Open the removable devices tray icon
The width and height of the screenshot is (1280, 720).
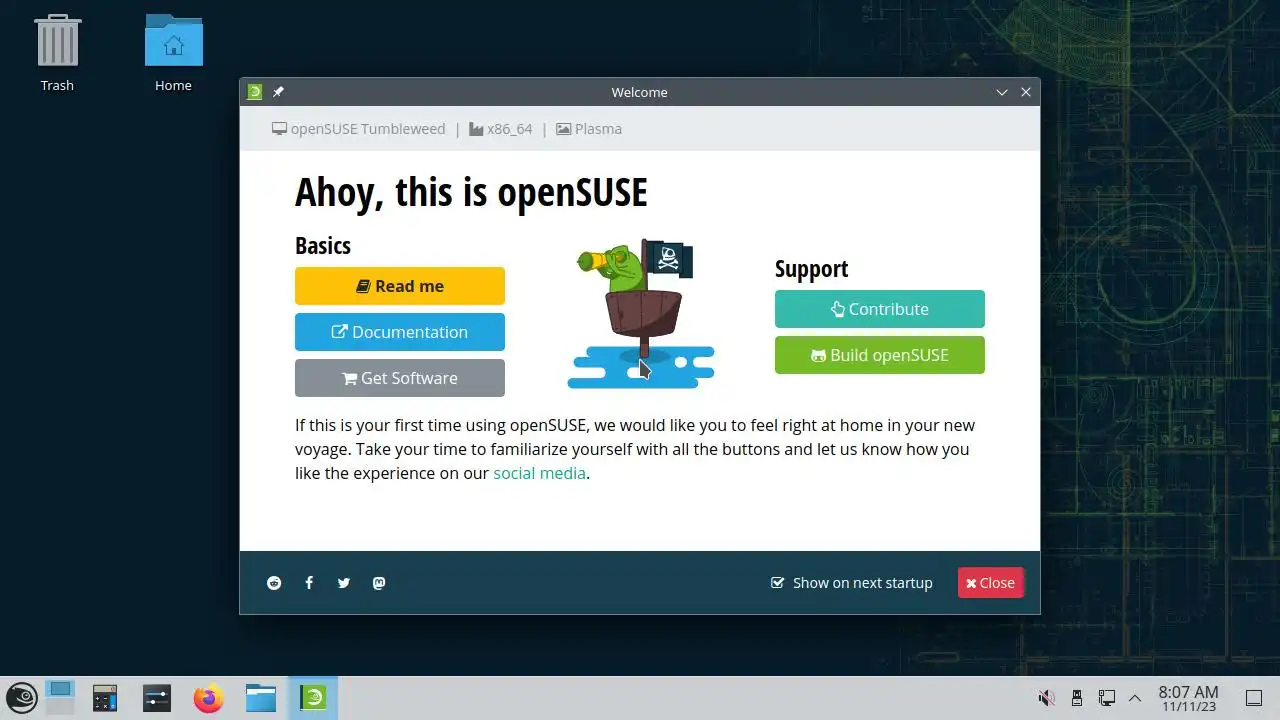1077,698
